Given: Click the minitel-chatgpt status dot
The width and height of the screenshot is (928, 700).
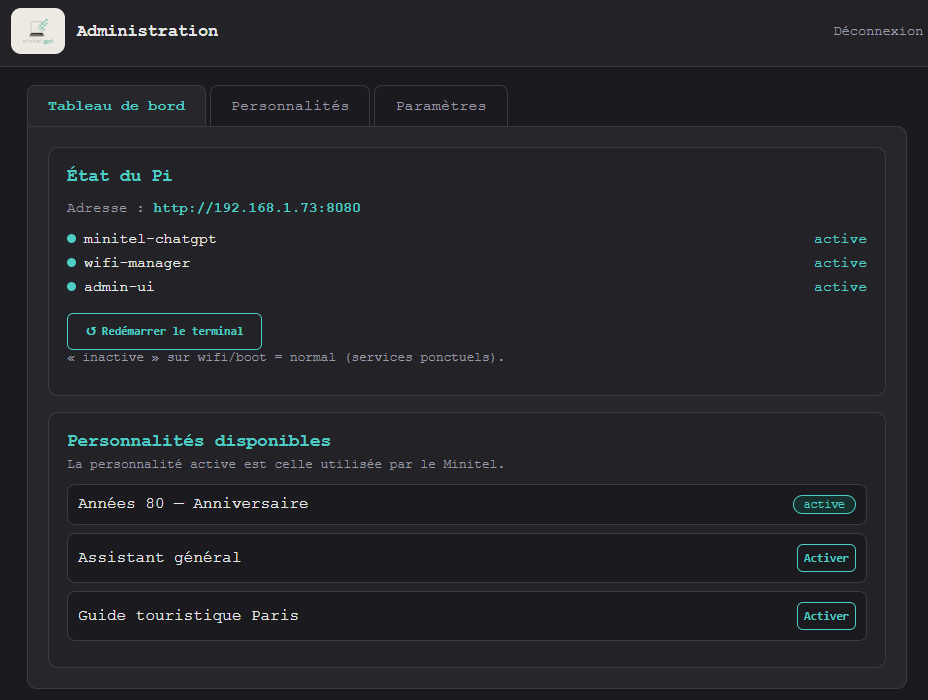Looking at the screenshot, I should click(72, 238).
